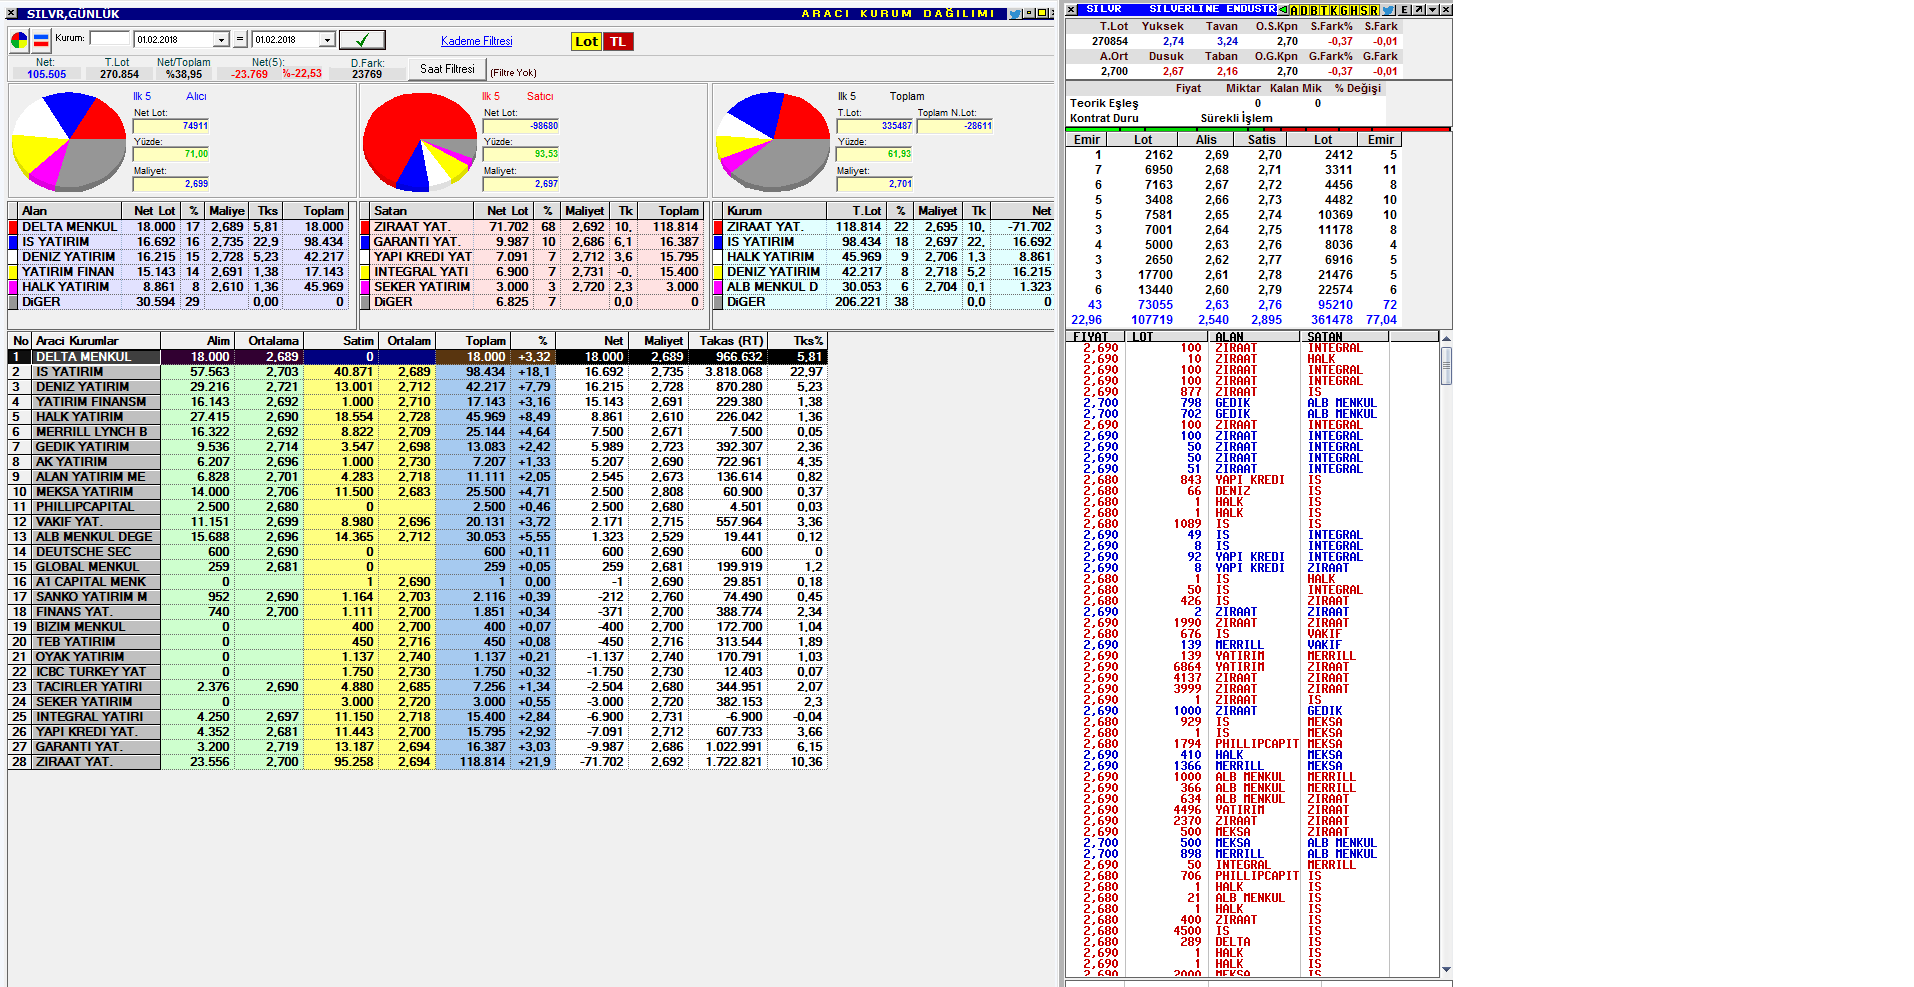Image resolution: width=1914 pixels, height=987 pixels.
Task: Click diagonal arrow detach icon in SILVR titlebar
Action: click(x=1419, y=10)
